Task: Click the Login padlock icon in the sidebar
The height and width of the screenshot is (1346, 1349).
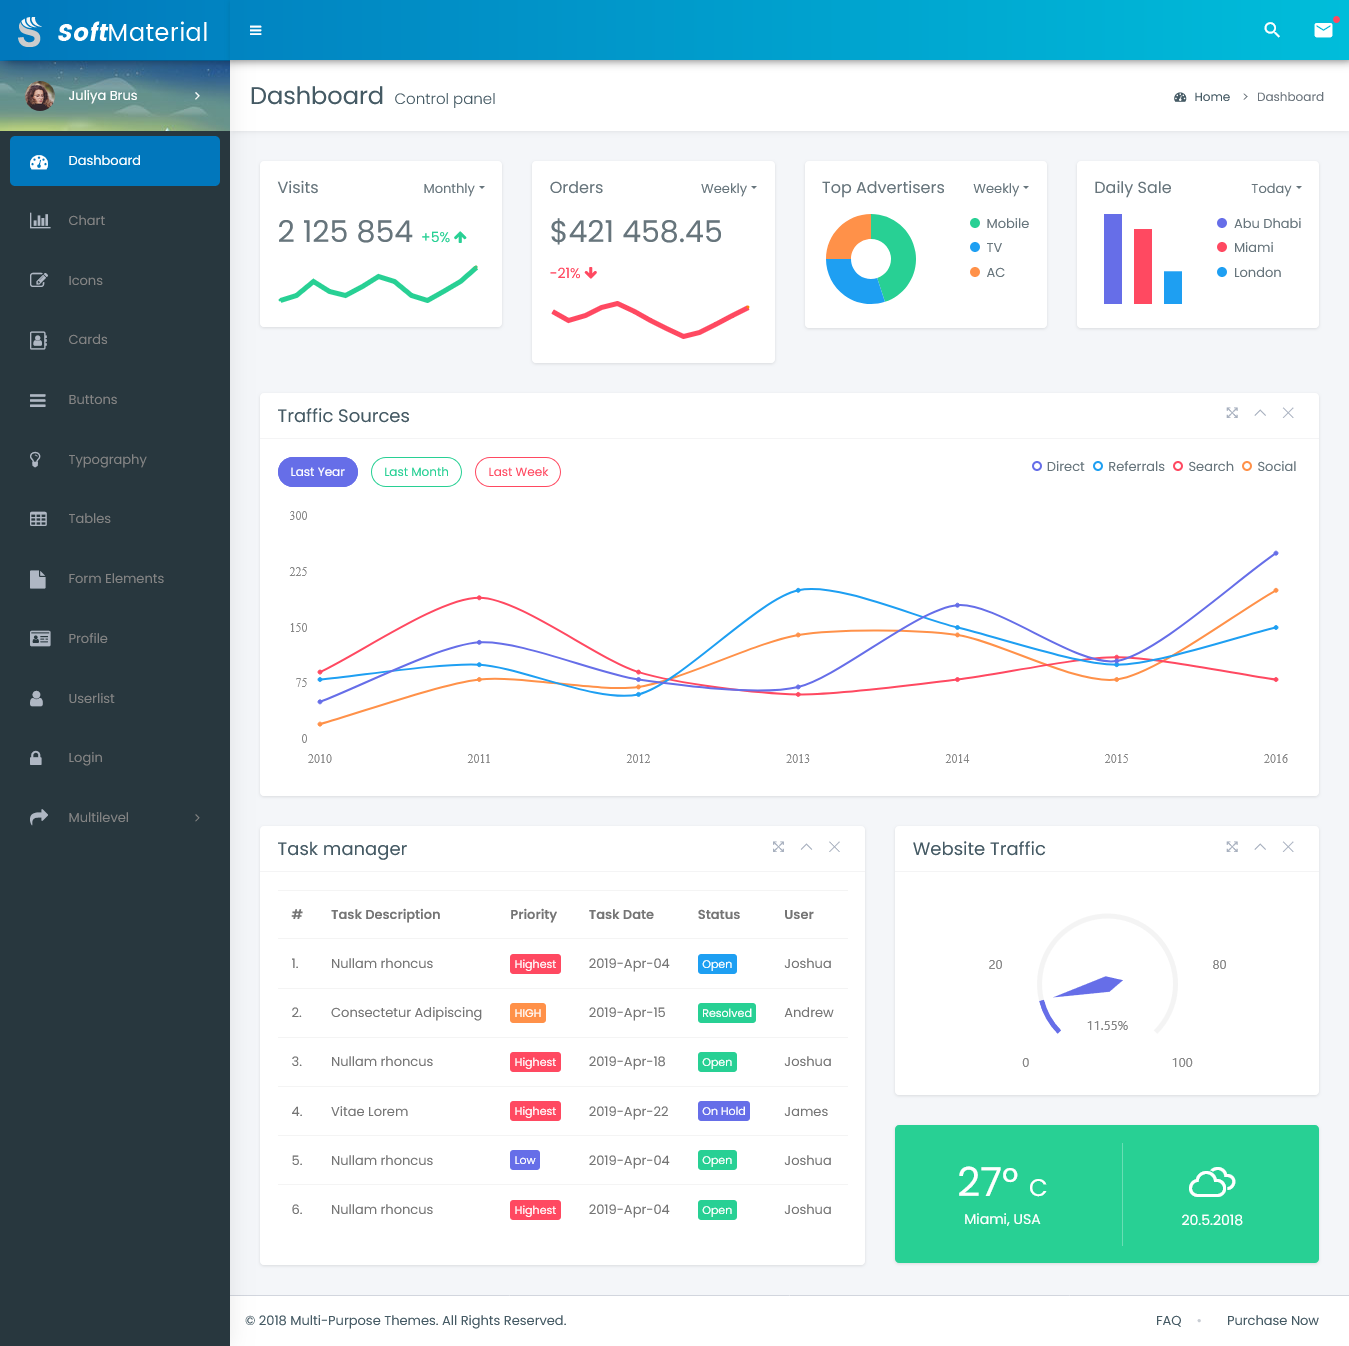Action: [x=36, y=758]
